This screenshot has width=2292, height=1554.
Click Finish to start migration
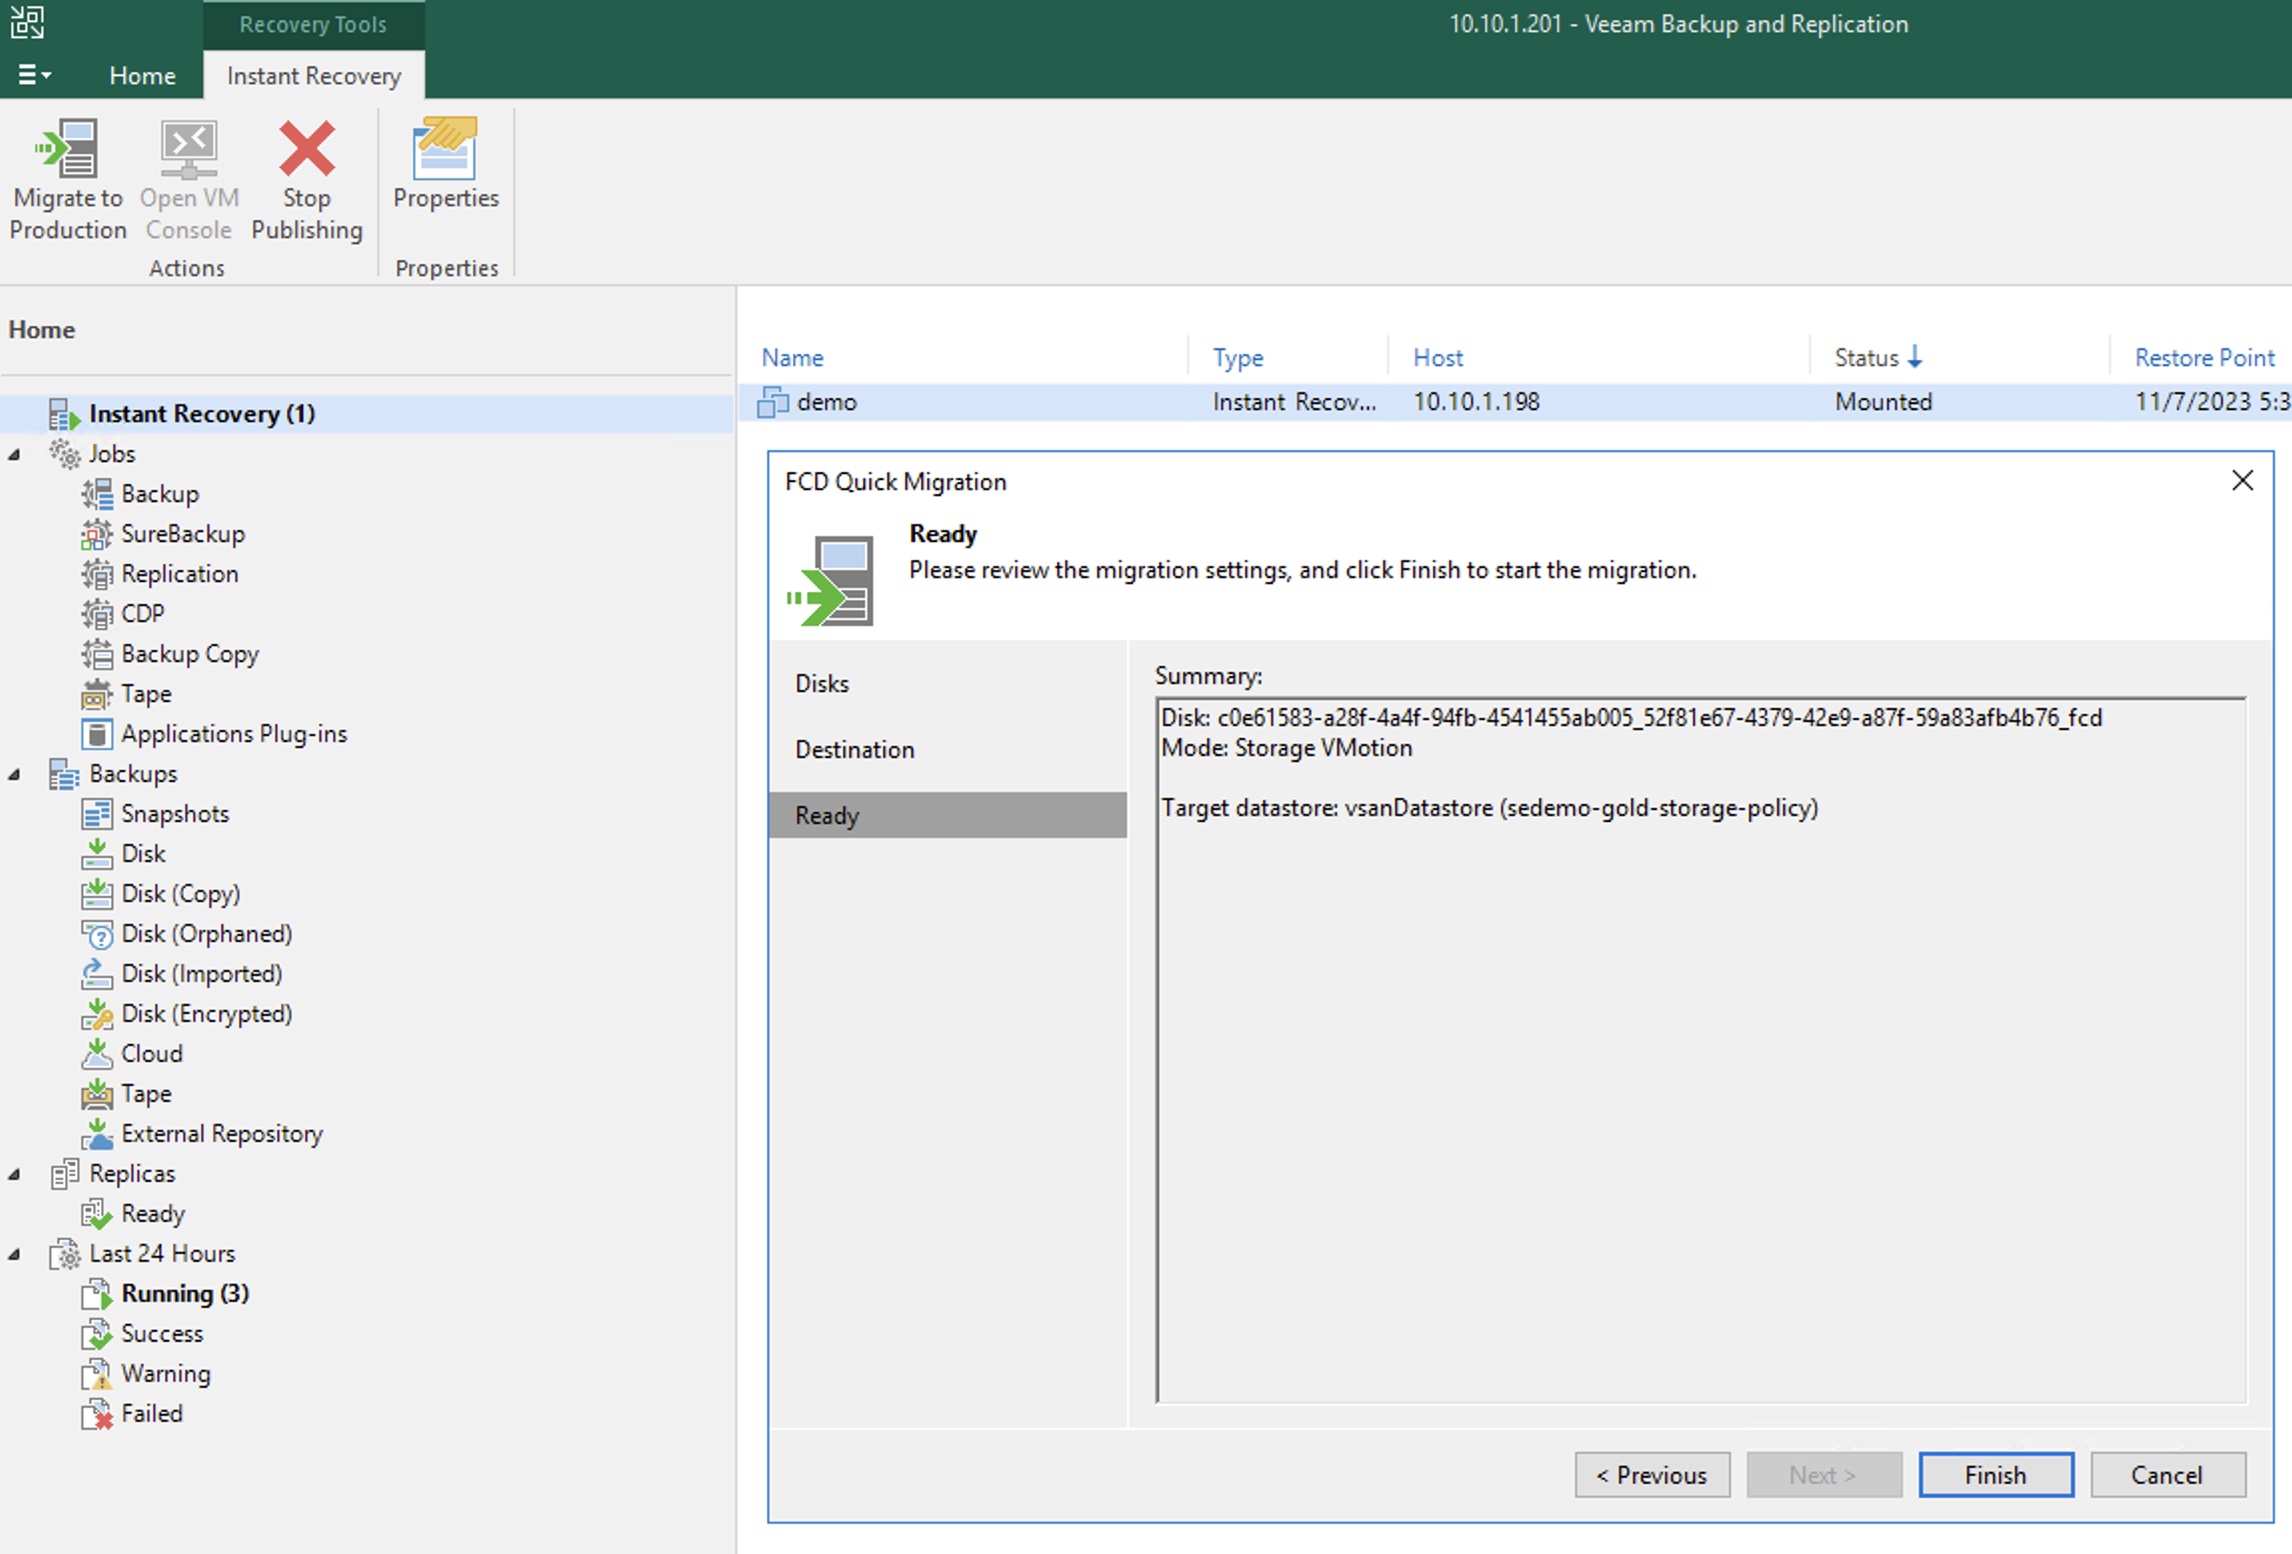point(1995,1475)
